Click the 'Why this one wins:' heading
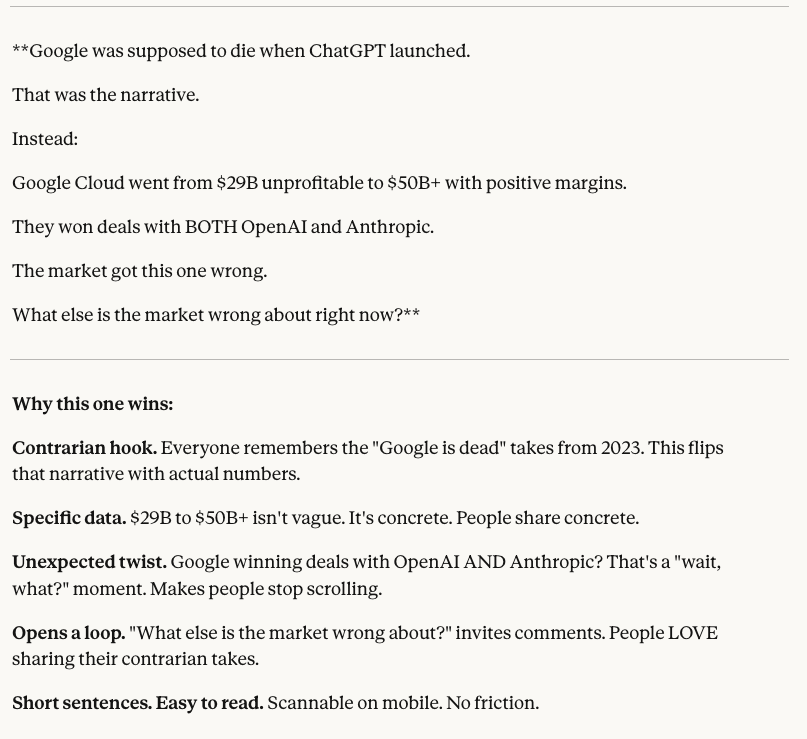This screenshot has width=807, height=739. pyautogui.click(x=93, y=404)
